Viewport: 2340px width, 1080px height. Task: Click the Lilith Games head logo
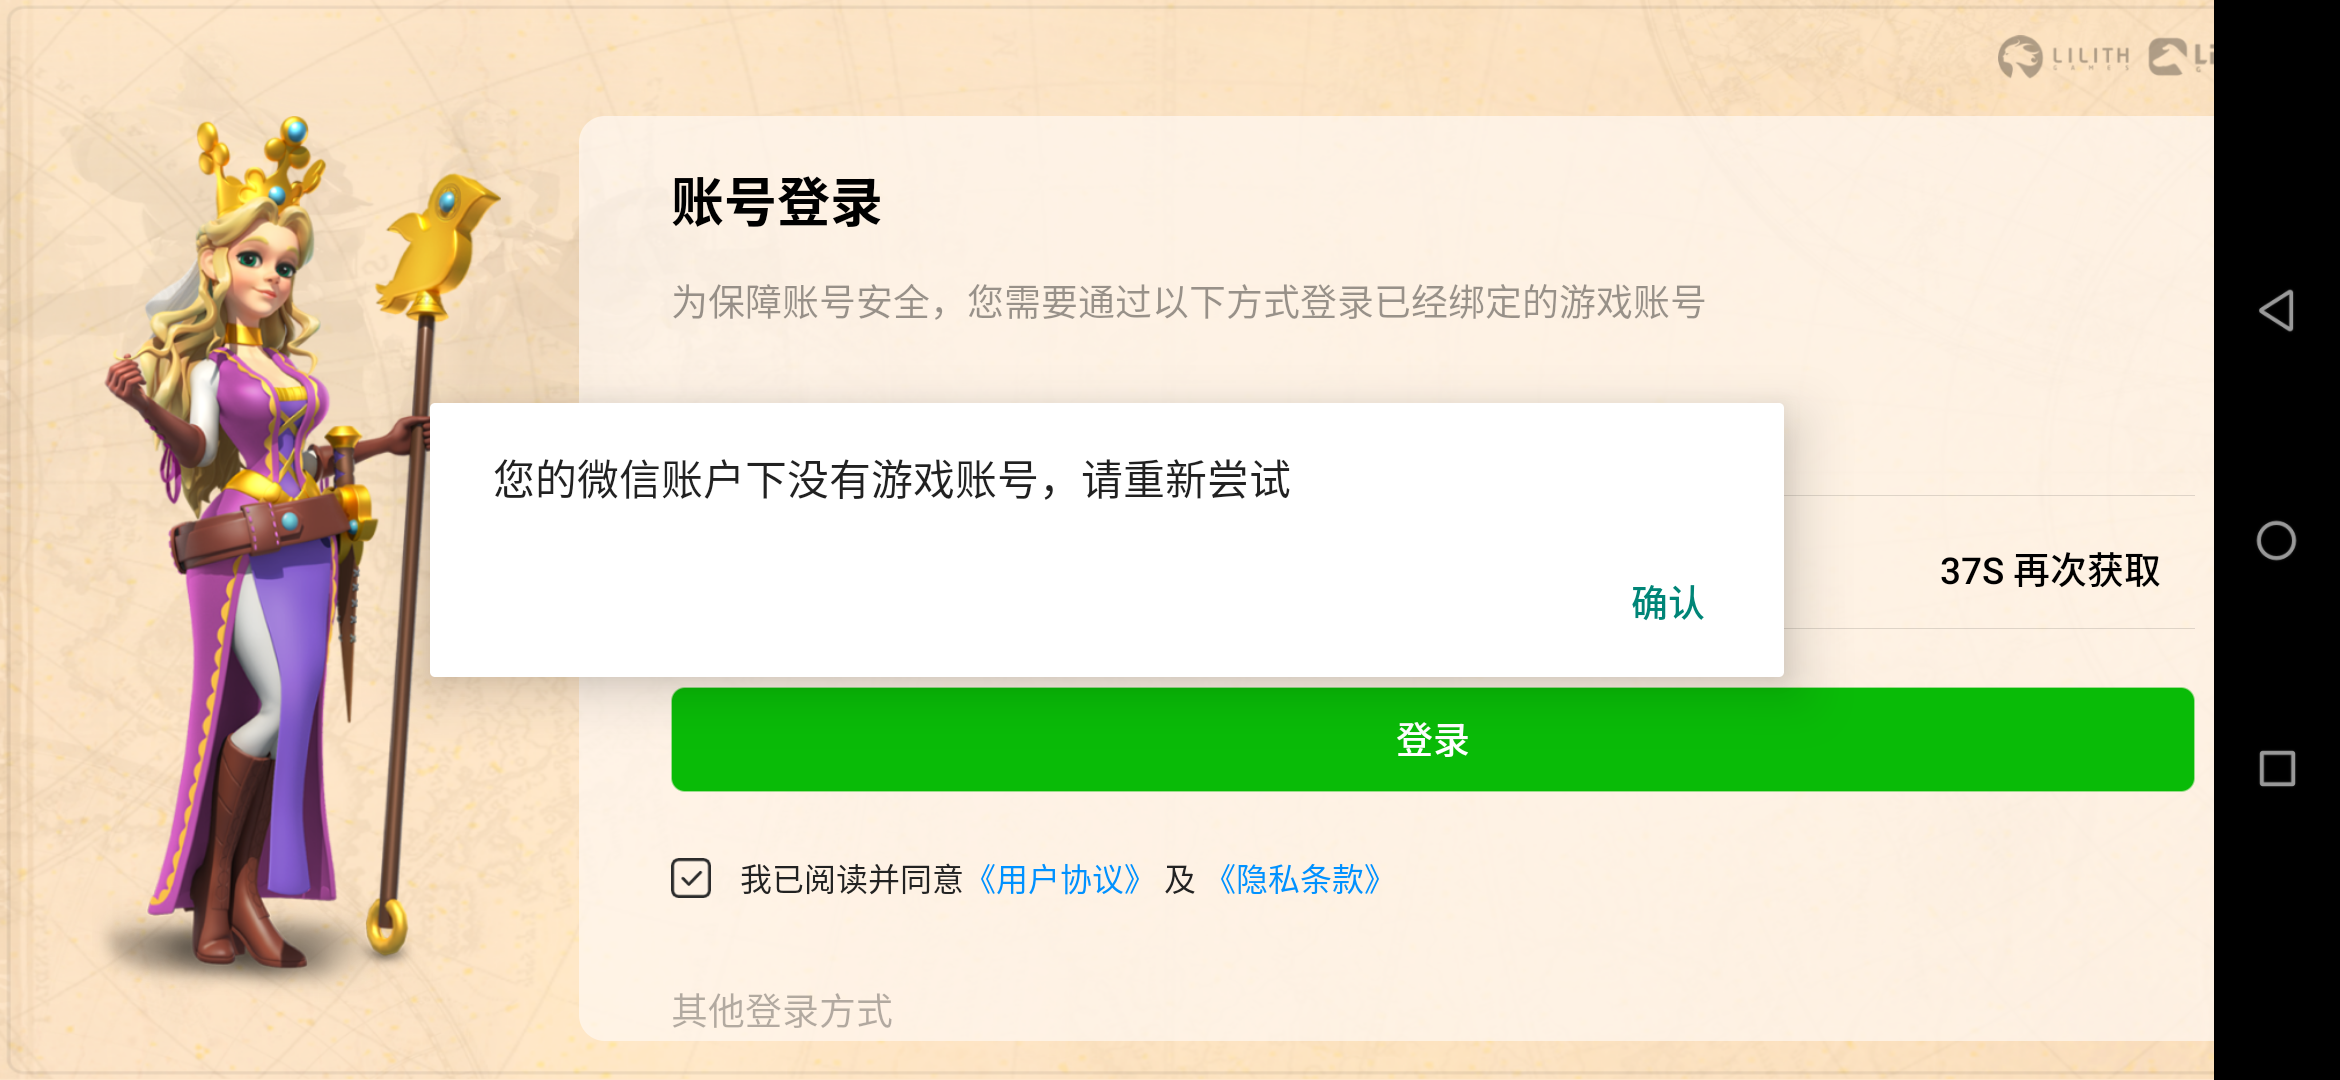2020,57
